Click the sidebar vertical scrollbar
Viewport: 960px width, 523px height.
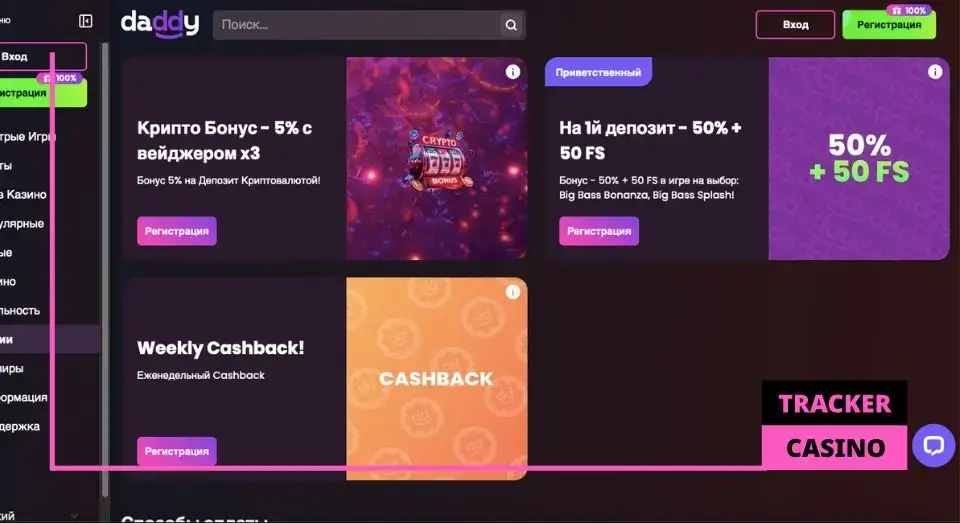pos(105,269)
